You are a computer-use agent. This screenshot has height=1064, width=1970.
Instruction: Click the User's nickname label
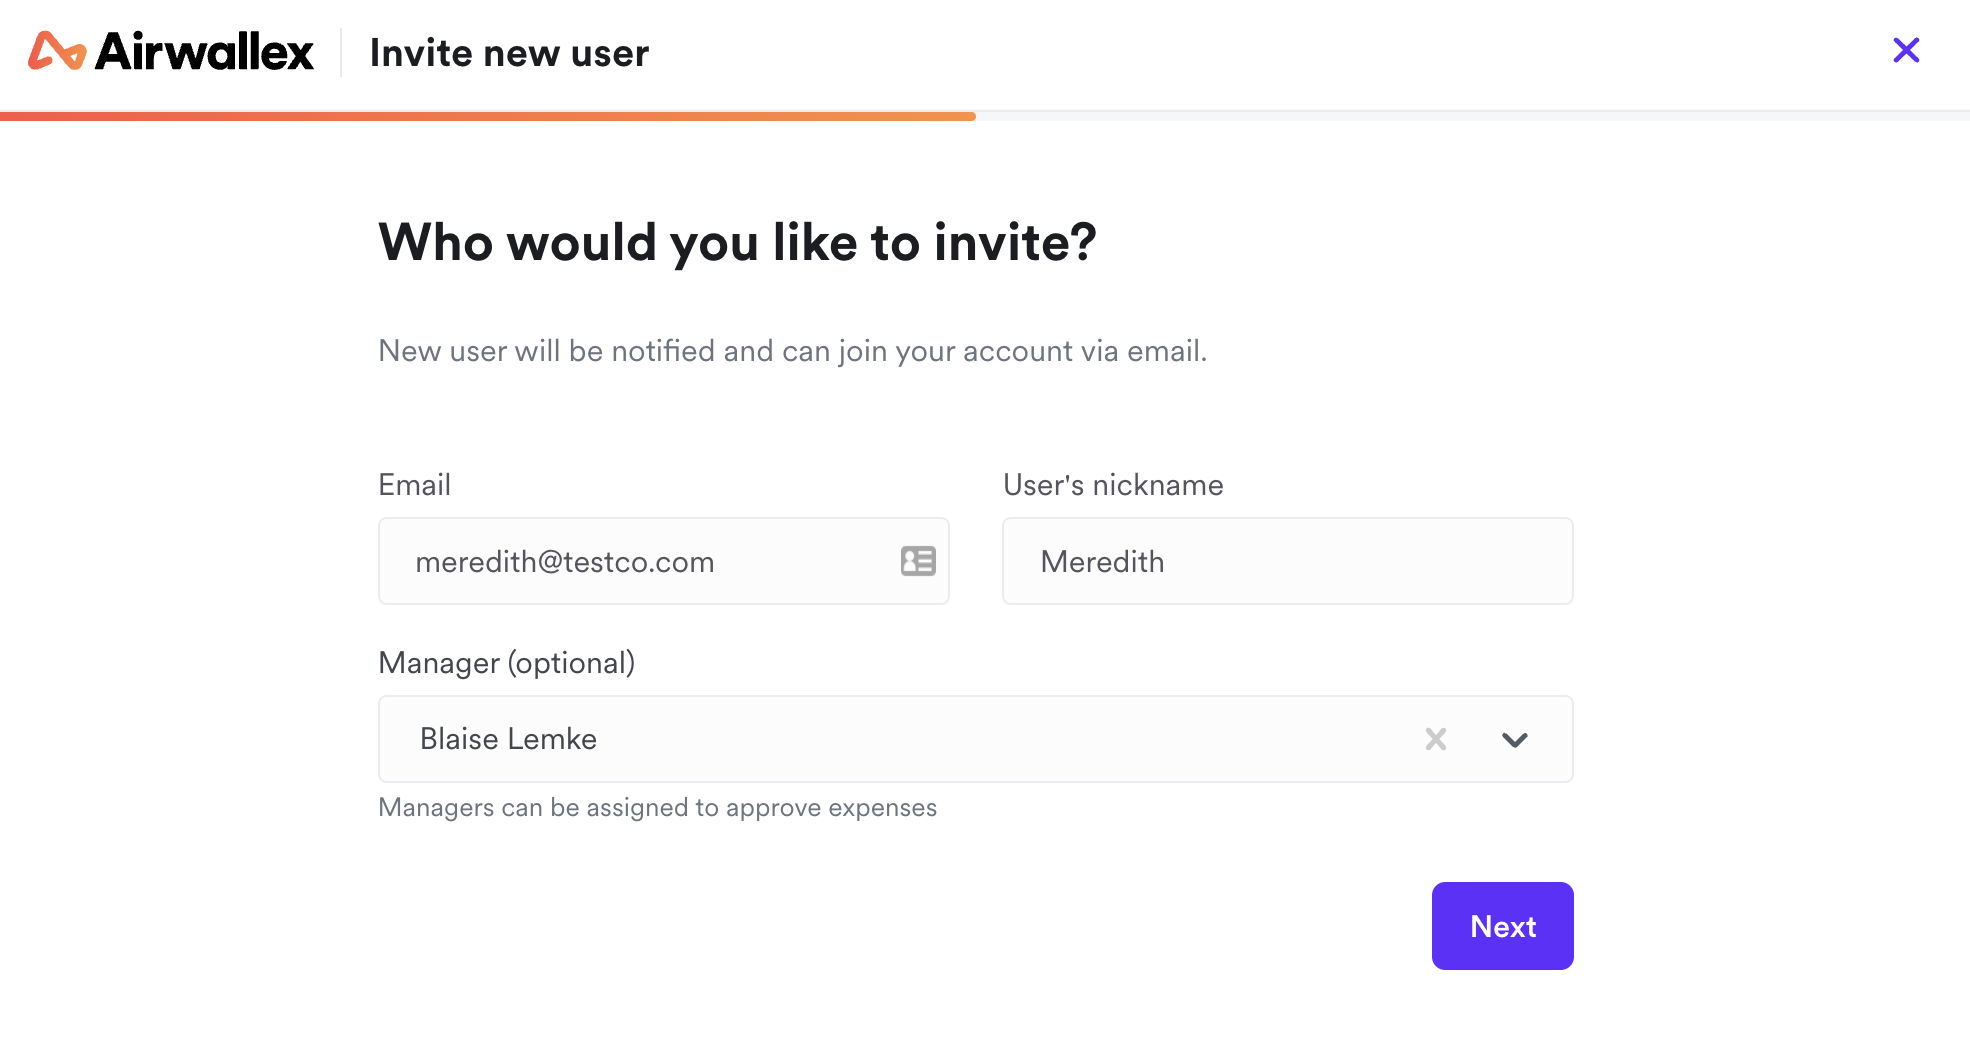(x=1113, y=485)
